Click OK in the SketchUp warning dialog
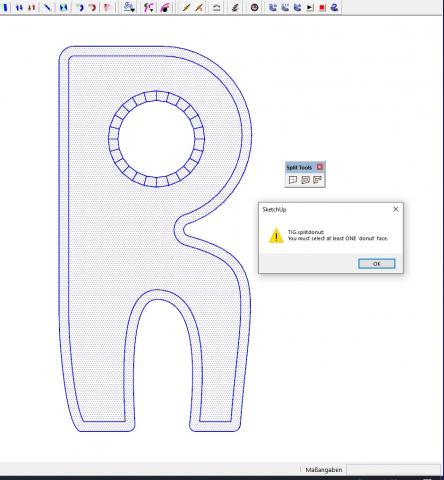444x480 pixels. click(x=377, y=264)
